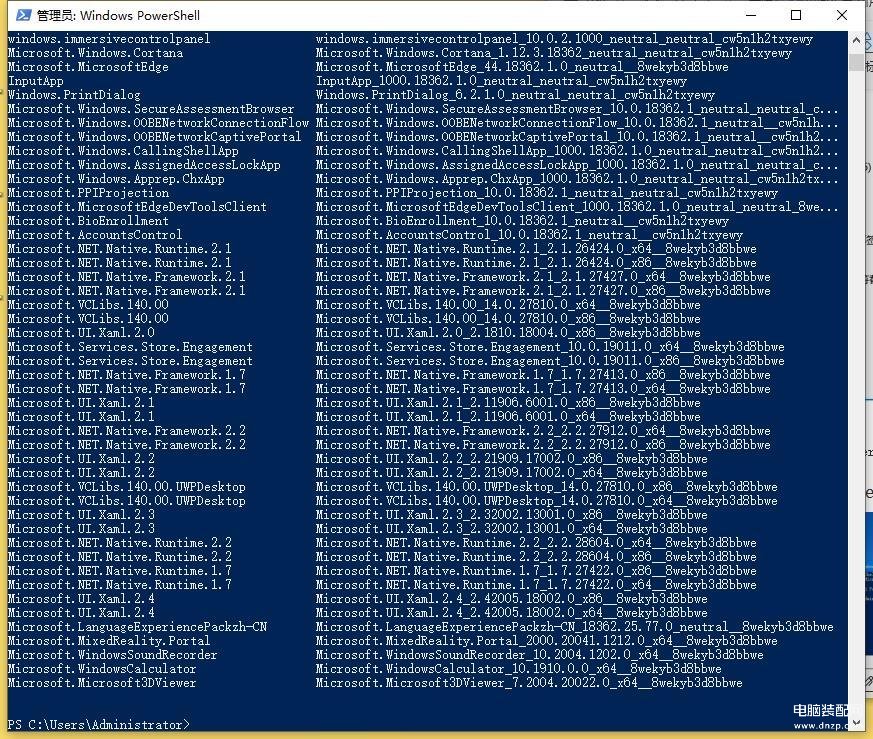873x739 pixels.
Task: Click VCLibs.140.00.UWPDesktop_14.0.27810.0_x86 full name
Action: 547,487
